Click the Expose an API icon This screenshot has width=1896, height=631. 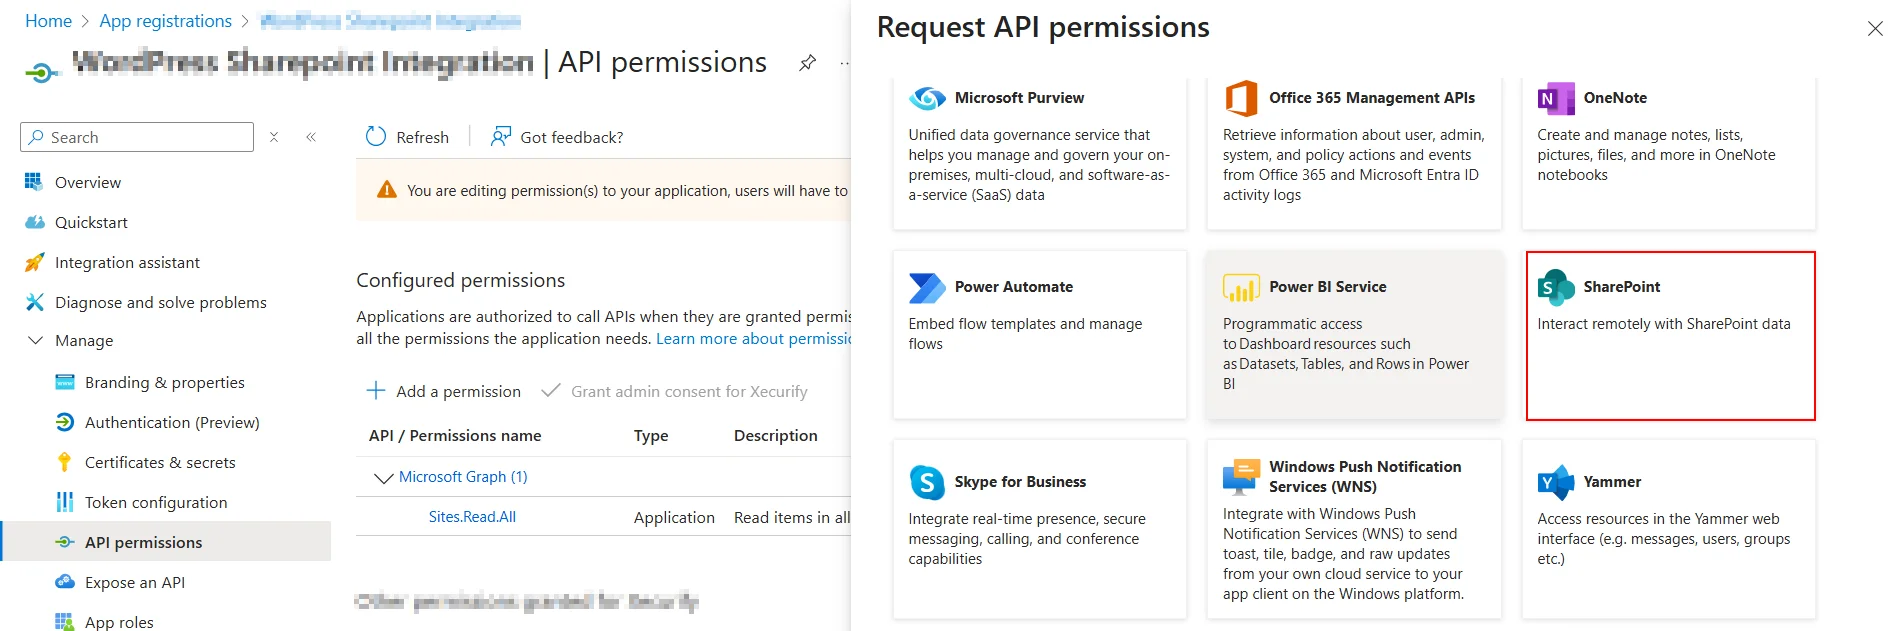(x=65, y=582)
